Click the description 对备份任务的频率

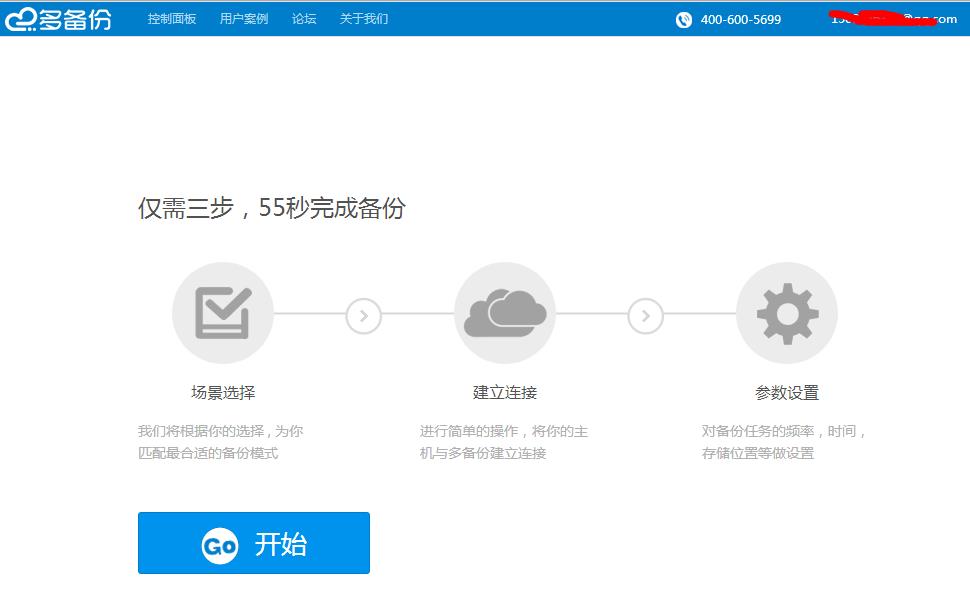pos(784,442)
